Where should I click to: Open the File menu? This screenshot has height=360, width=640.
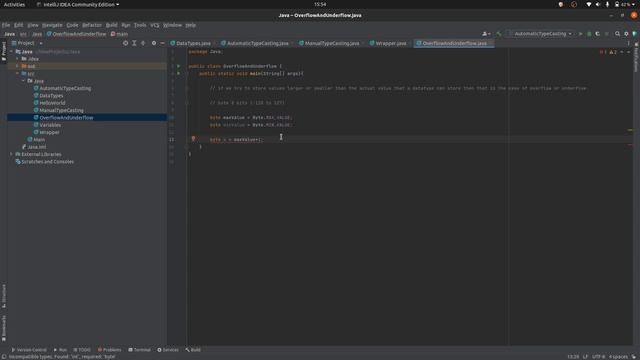(6, 25)
